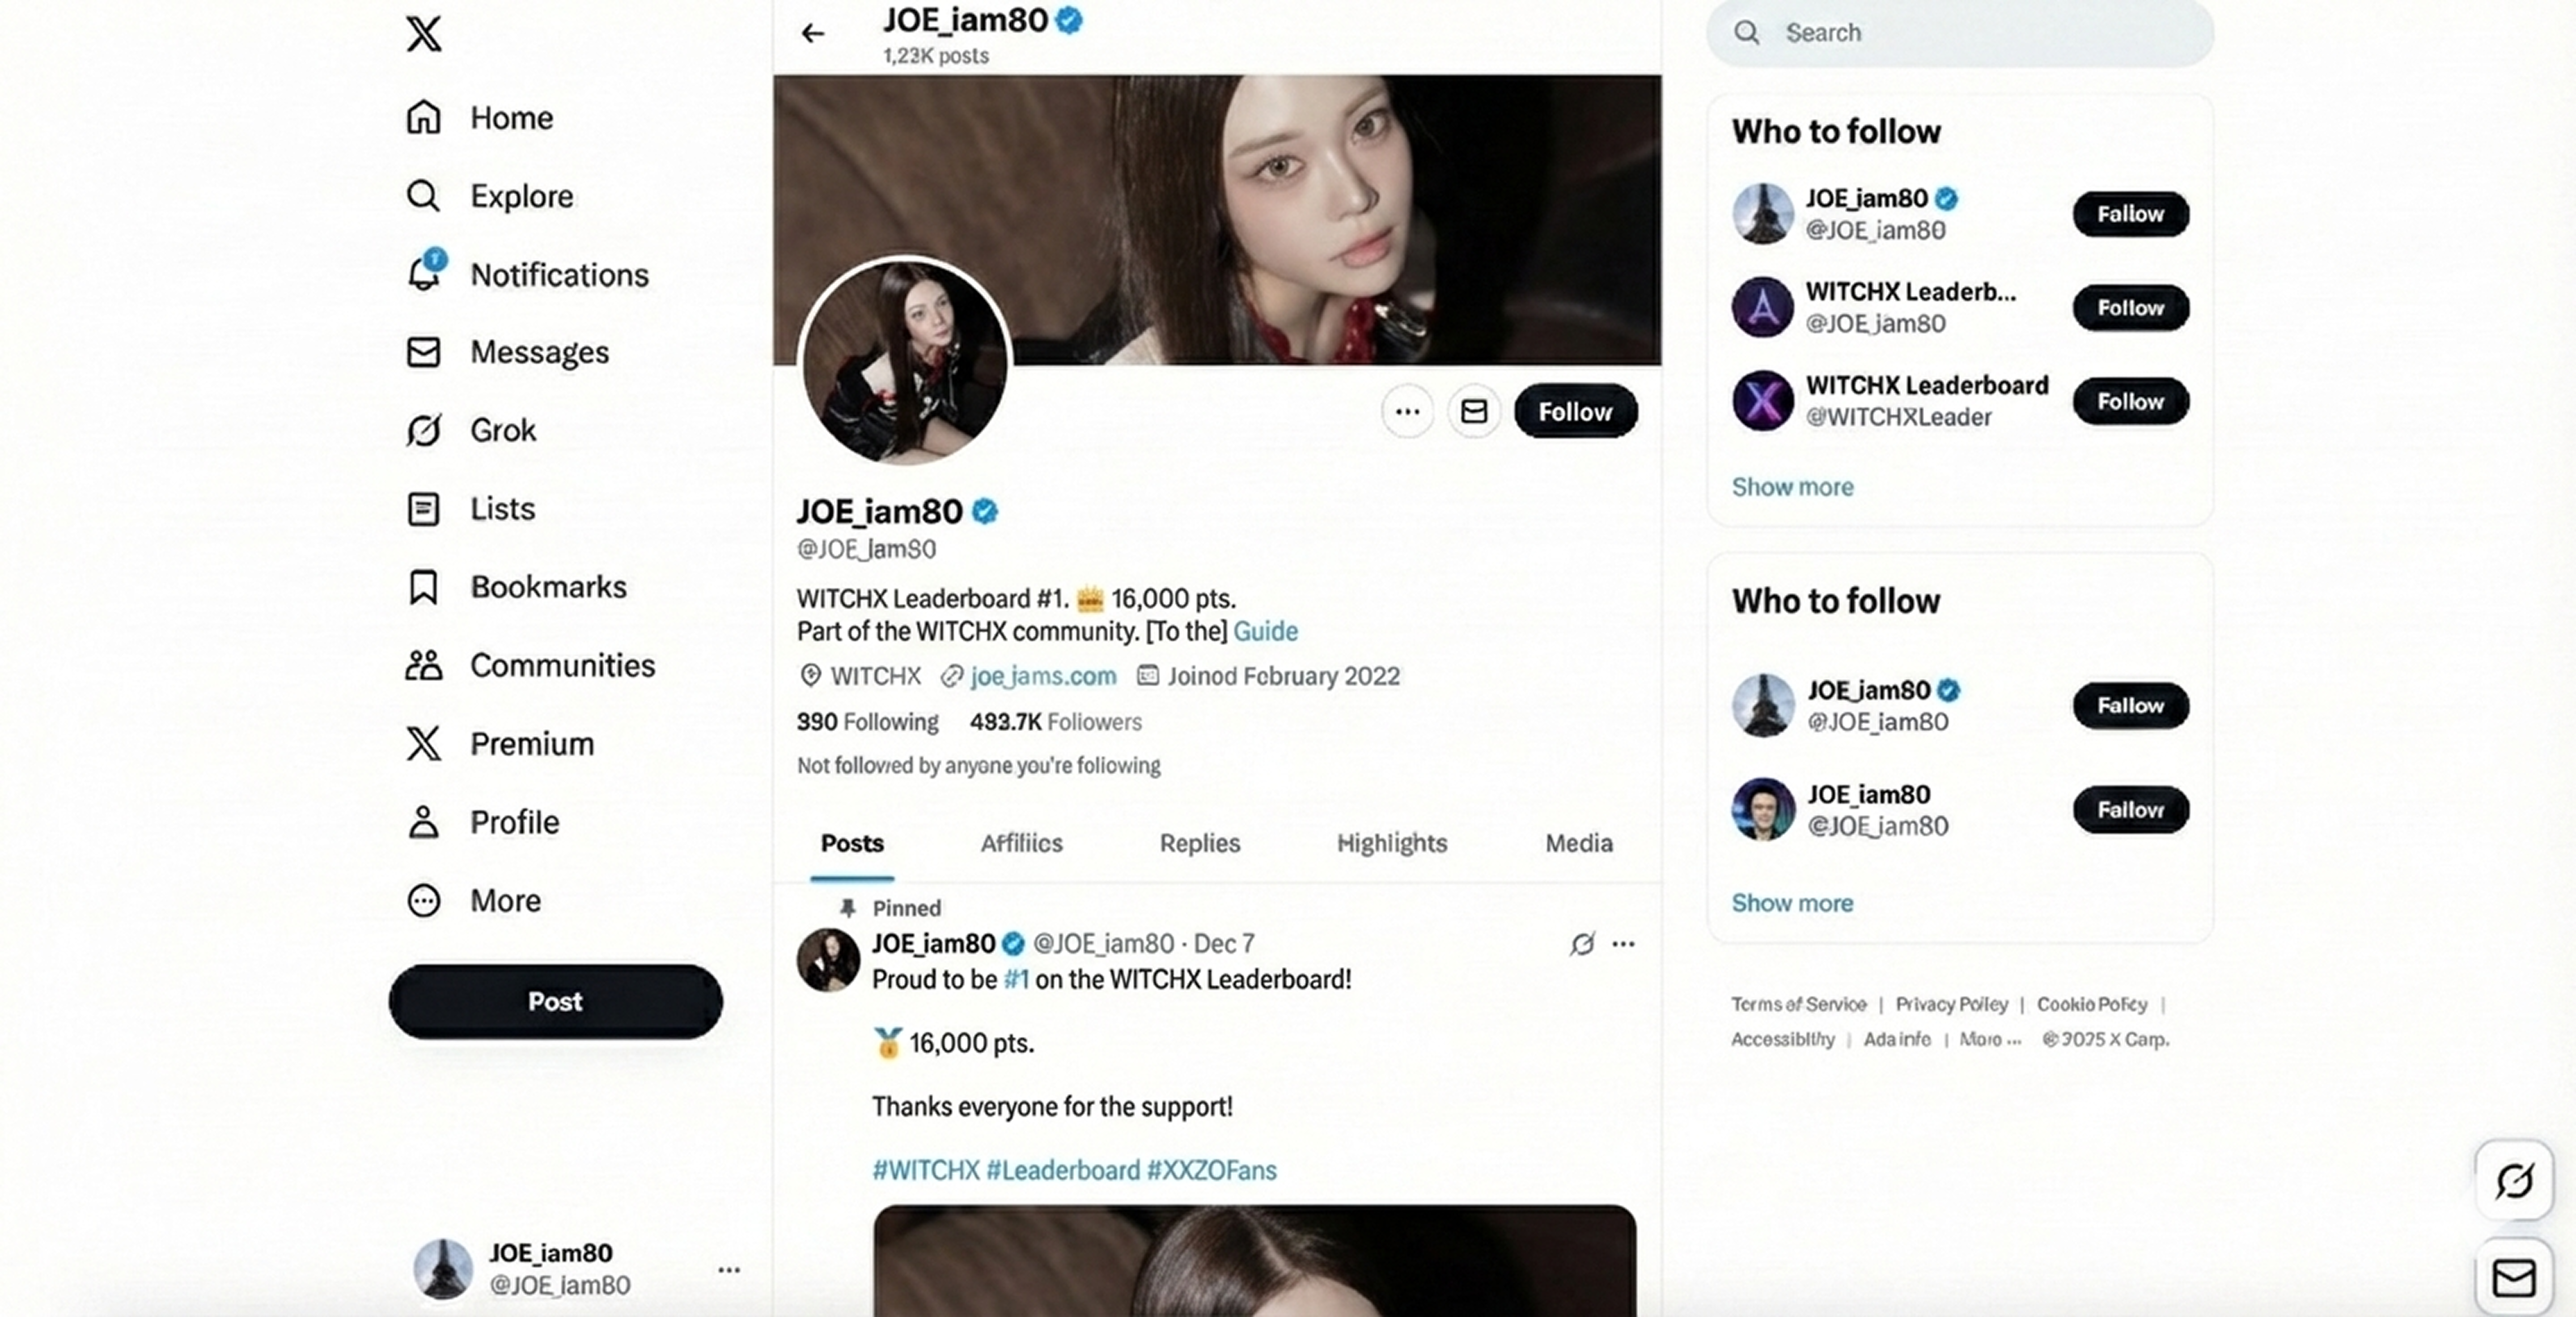Image resolution: width=2576 pixels, height=1317 pixels.
Task: Open floating messages envelope button
Action: (2513, 1277)
